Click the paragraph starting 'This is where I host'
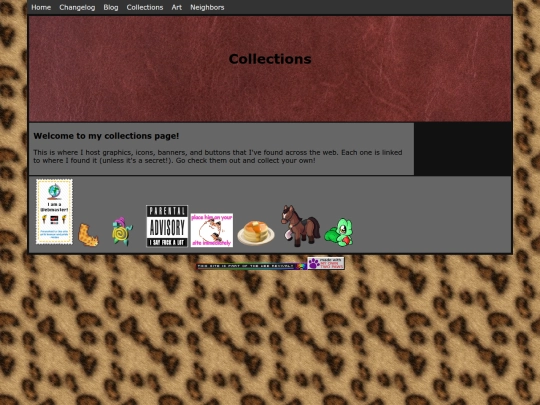540x405 pixels. point(218,156)
